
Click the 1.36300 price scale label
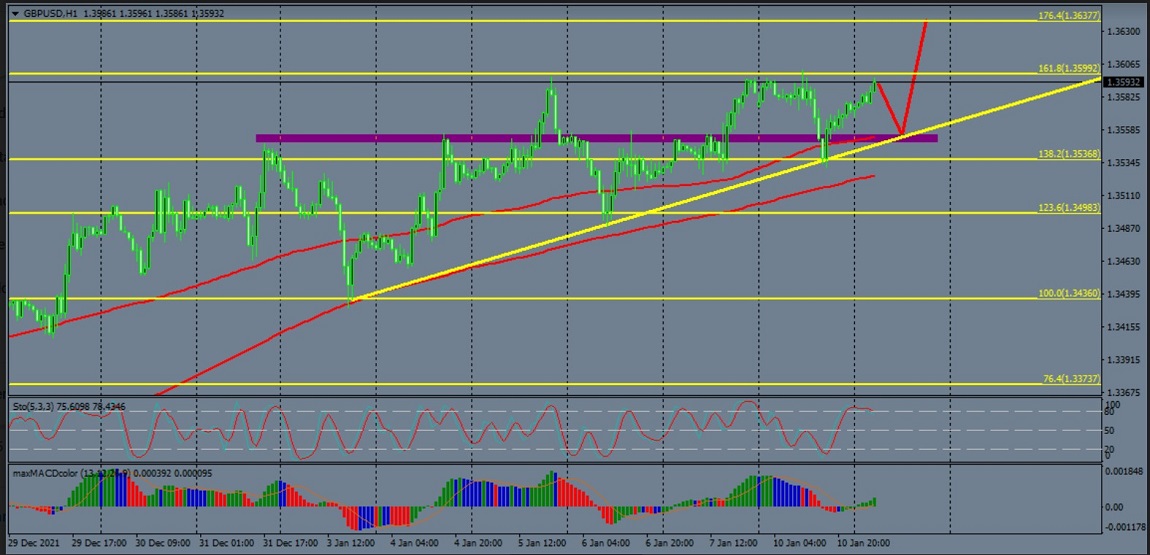coord(1124,33)
